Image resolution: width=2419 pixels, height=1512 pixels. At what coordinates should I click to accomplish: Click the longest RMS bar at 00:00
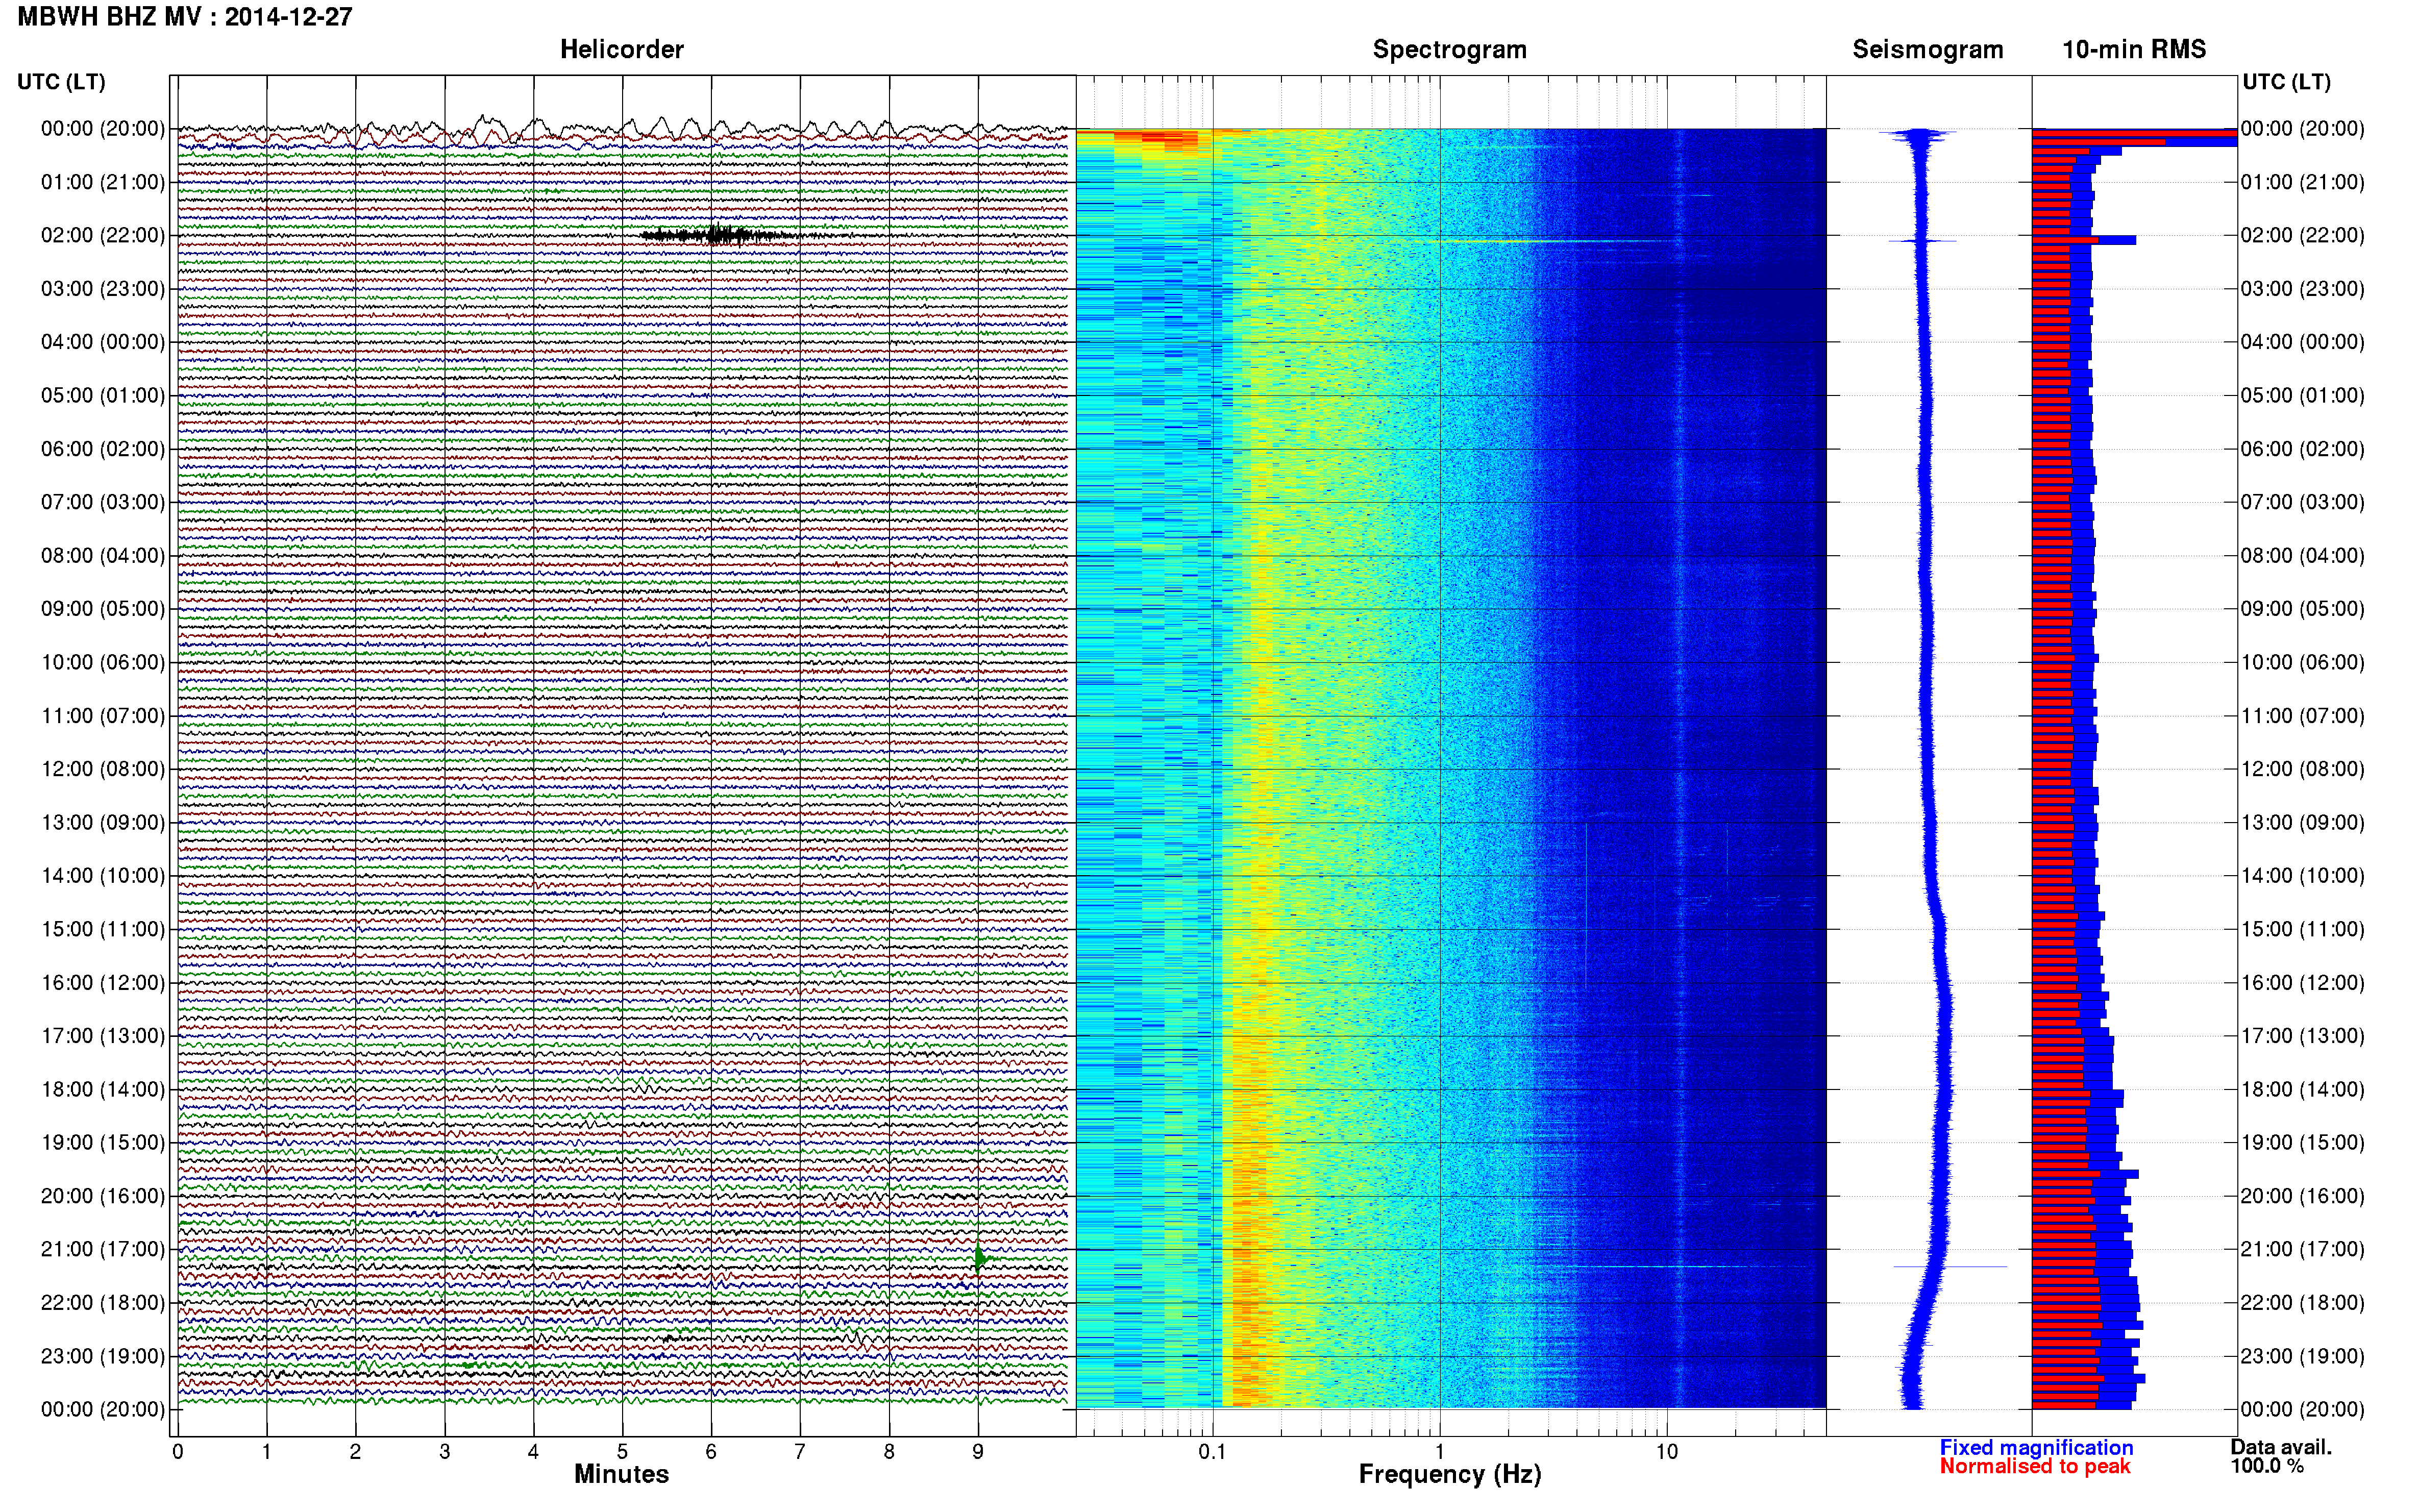coord(2134,132)
